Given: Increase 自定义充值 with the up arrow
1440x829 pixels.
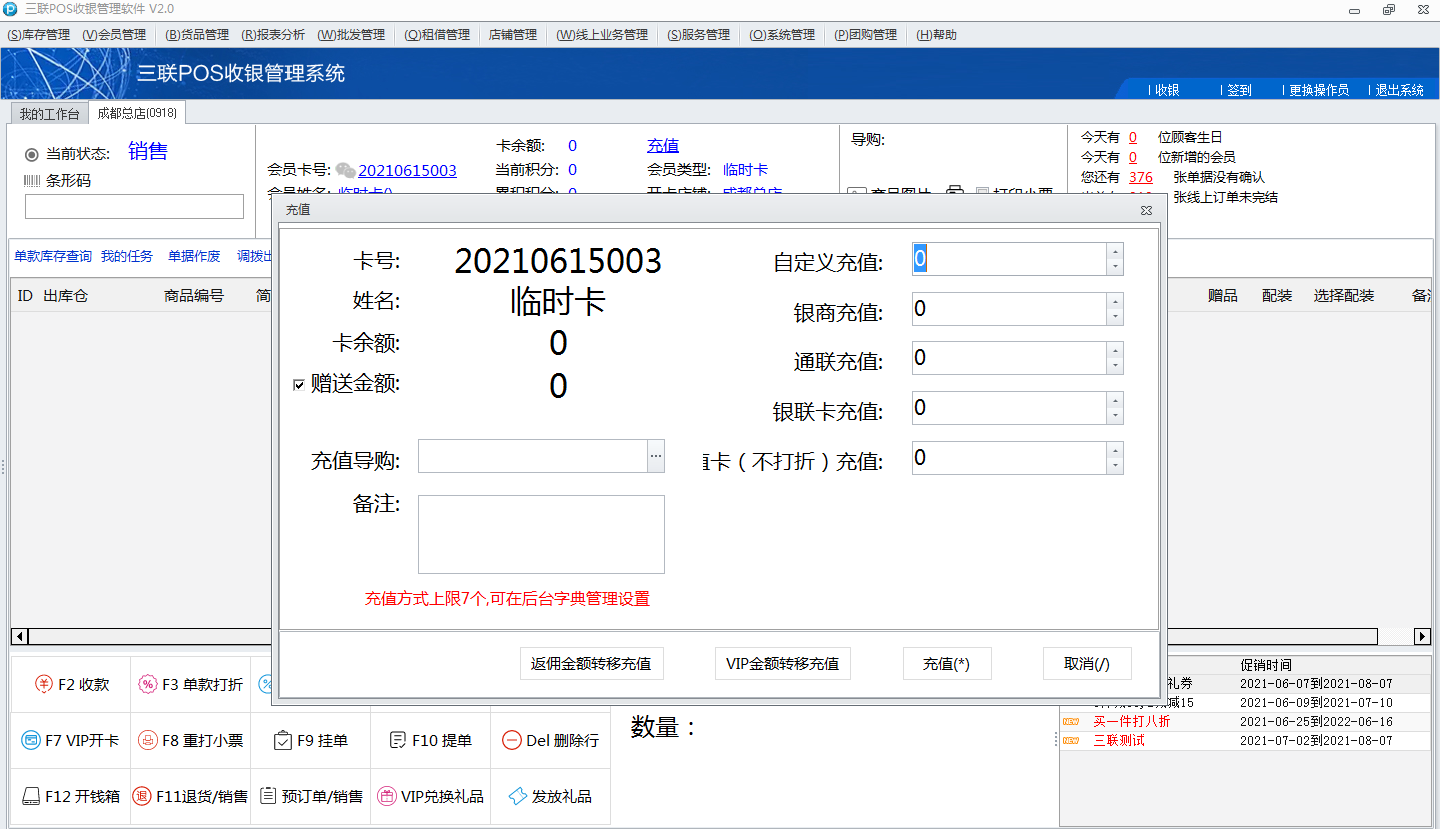Looking at the screenshot, I should (x=1115, y=251).
